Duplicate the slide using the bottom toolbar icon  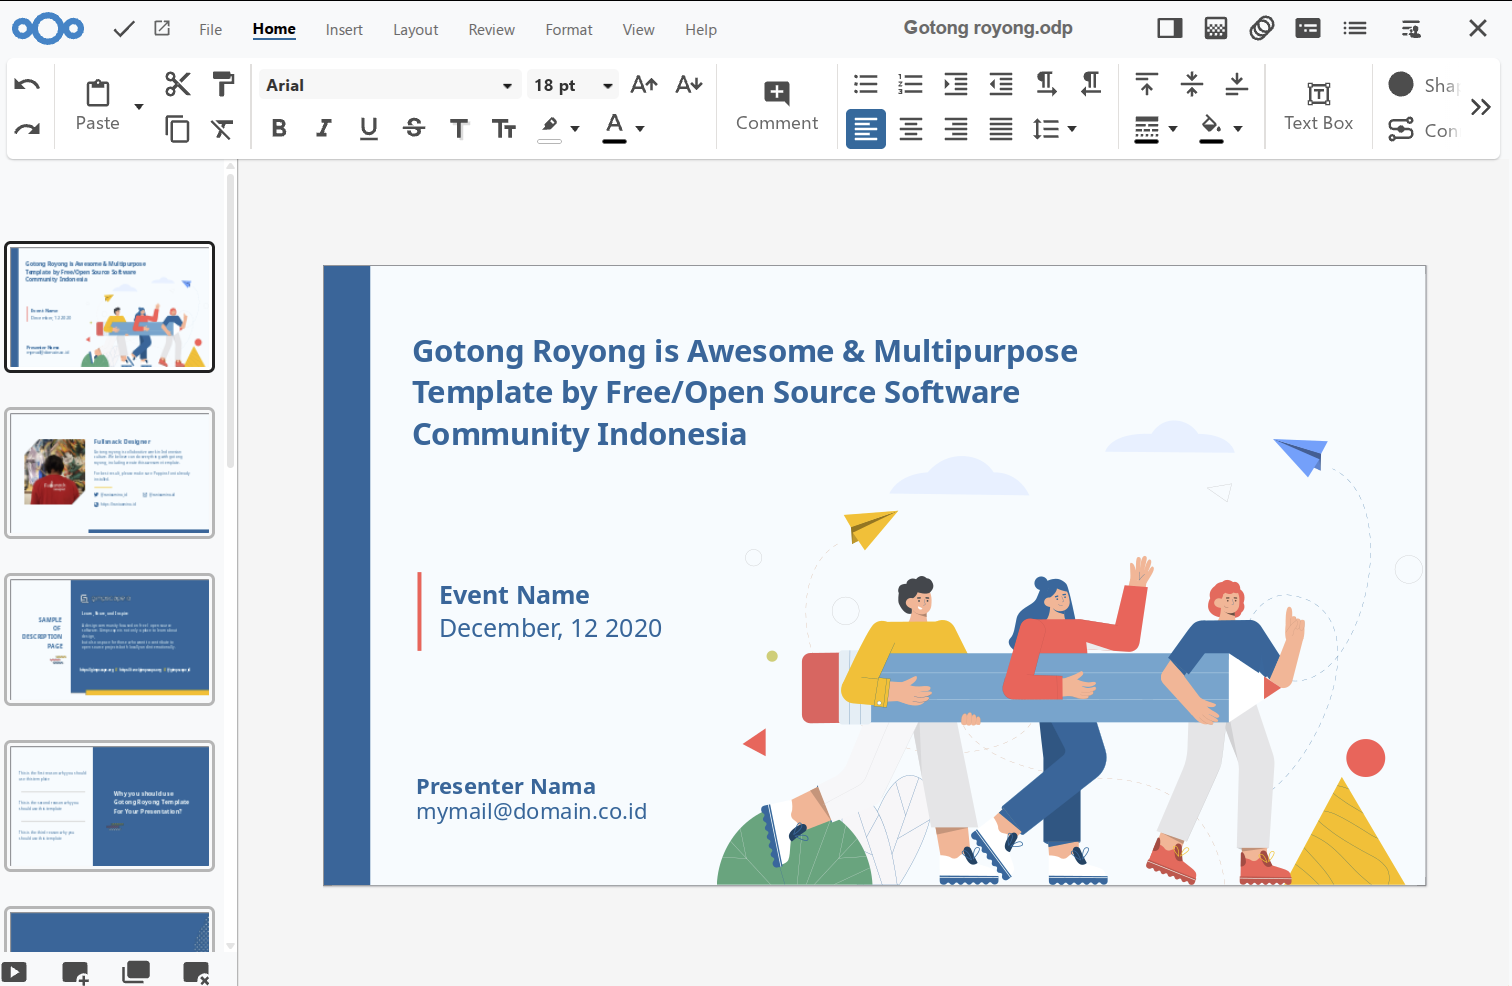pos(136,970)
